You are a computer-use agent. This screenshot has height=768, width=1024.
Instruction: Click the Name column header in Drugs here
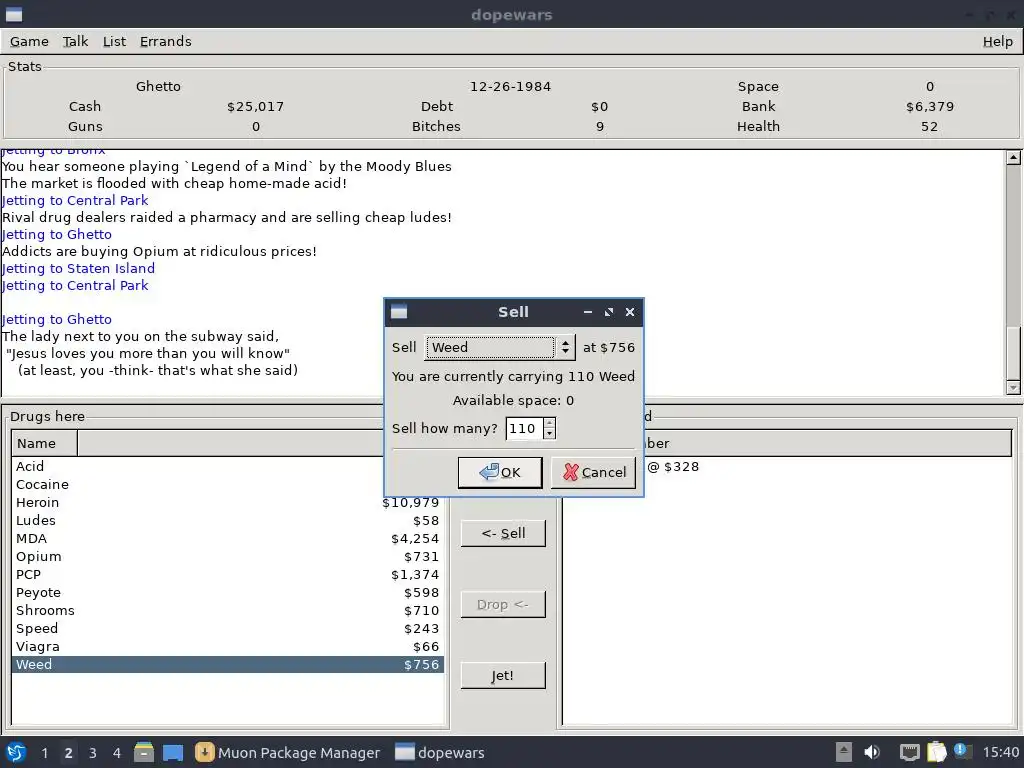click(x=44, y=443)
